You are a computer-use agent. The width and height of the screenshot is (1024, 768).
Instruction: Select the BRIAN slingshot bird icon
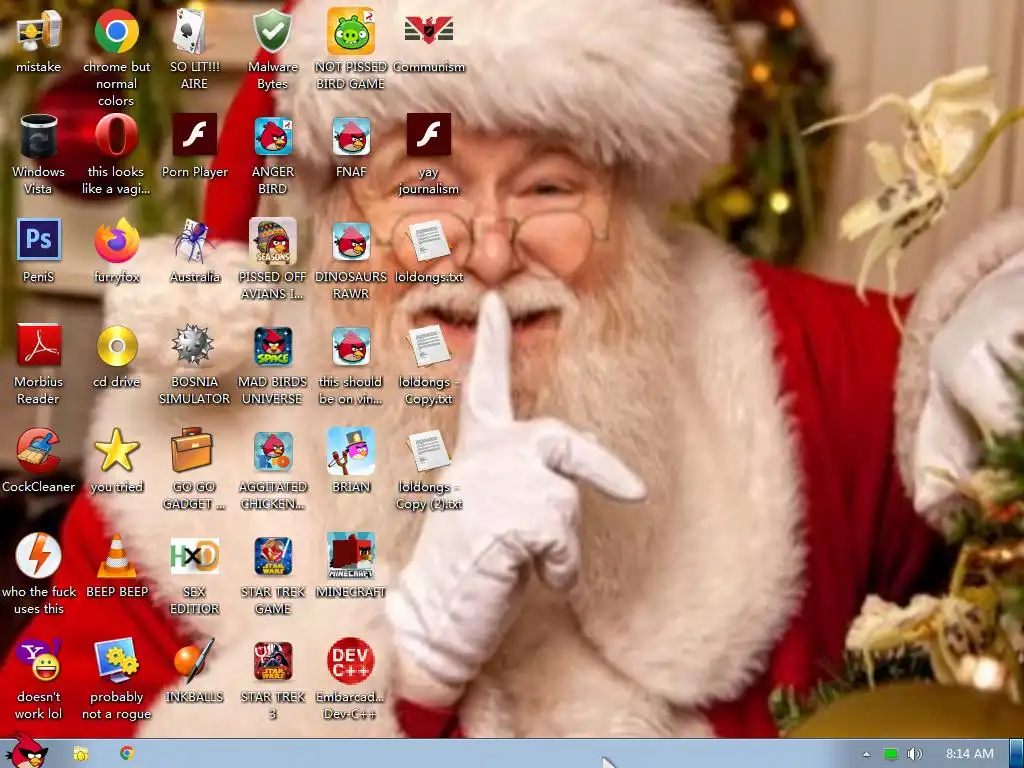(x=351, y=451)
